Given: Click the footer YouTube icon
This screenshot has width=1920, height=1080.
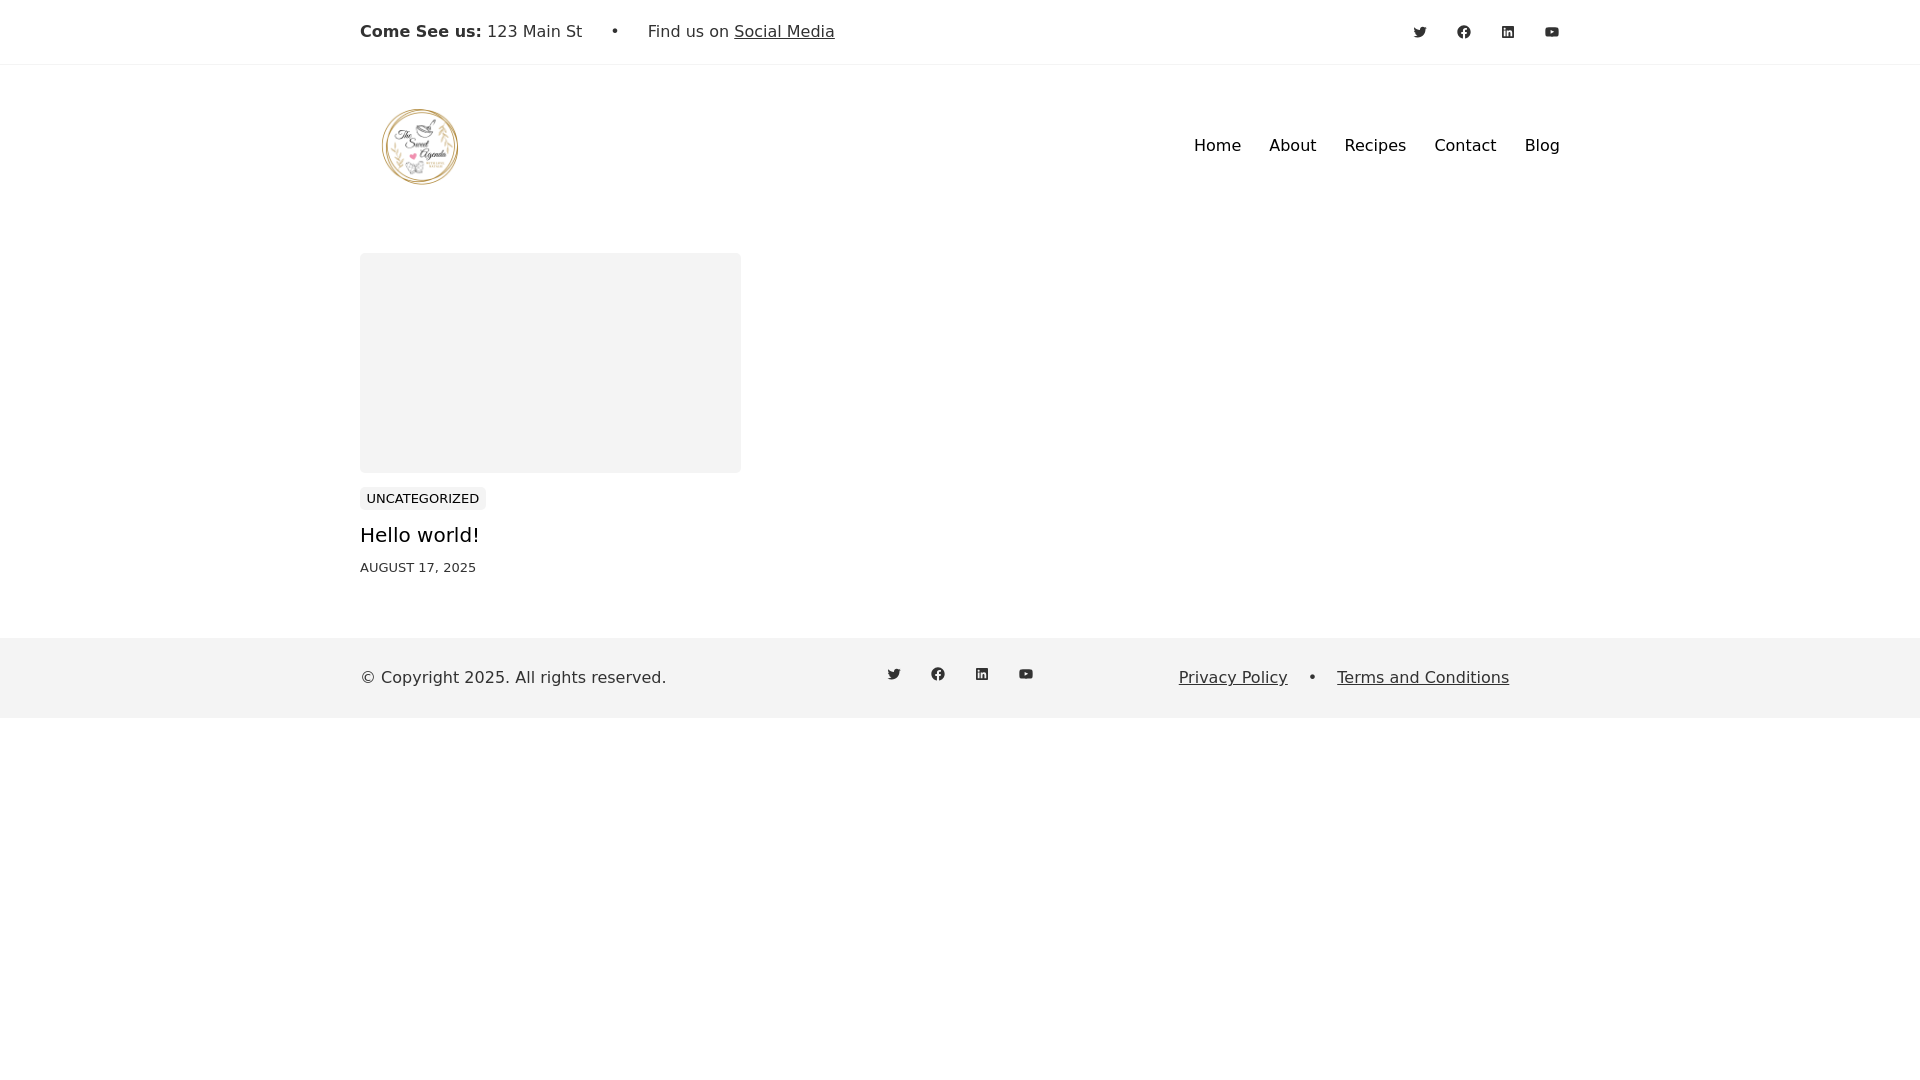Looking at the screenshot, I should [x=1026, y=674].
